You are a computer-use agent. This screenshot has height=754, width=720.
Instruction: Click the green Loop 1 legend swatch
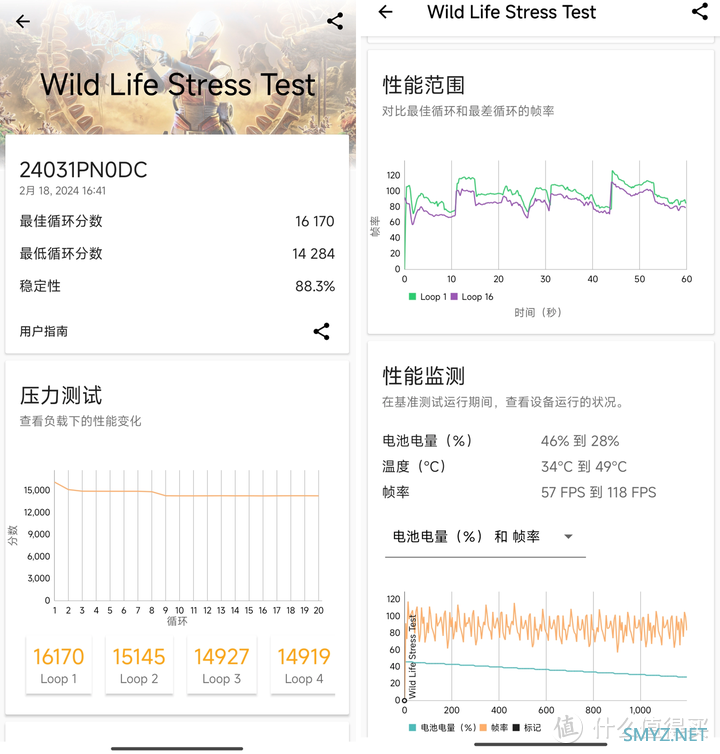pos(412,297)
